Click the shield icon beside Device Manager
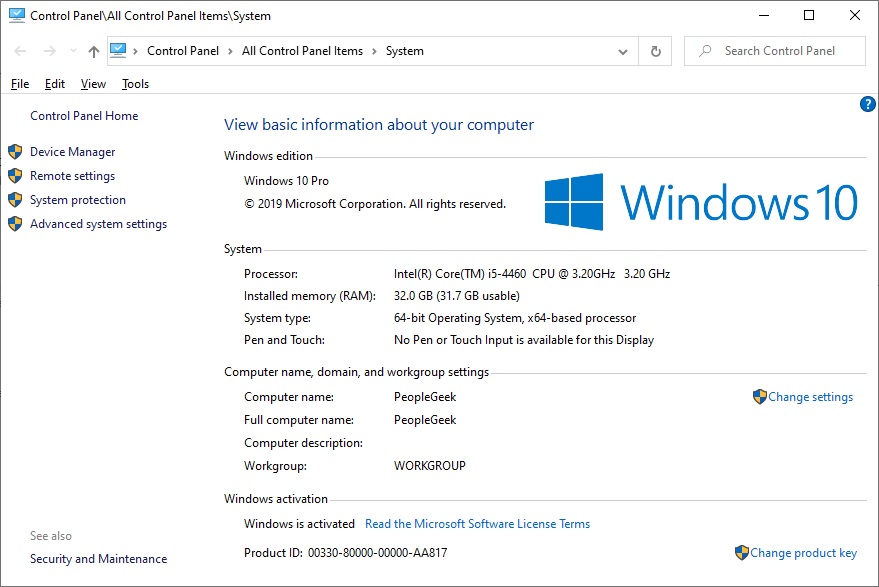The width and height of the screenshot is (879, 587). (x=15, y=152)
